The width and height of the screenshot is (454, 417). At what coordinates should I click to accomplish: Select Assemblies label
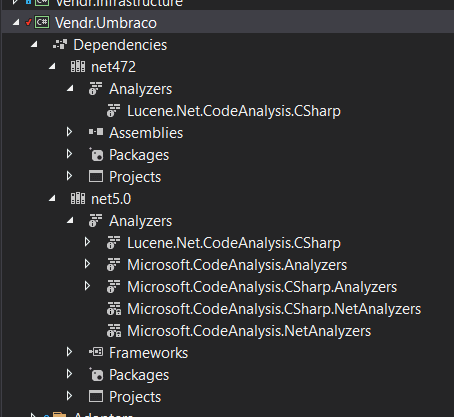pos(146,133)
